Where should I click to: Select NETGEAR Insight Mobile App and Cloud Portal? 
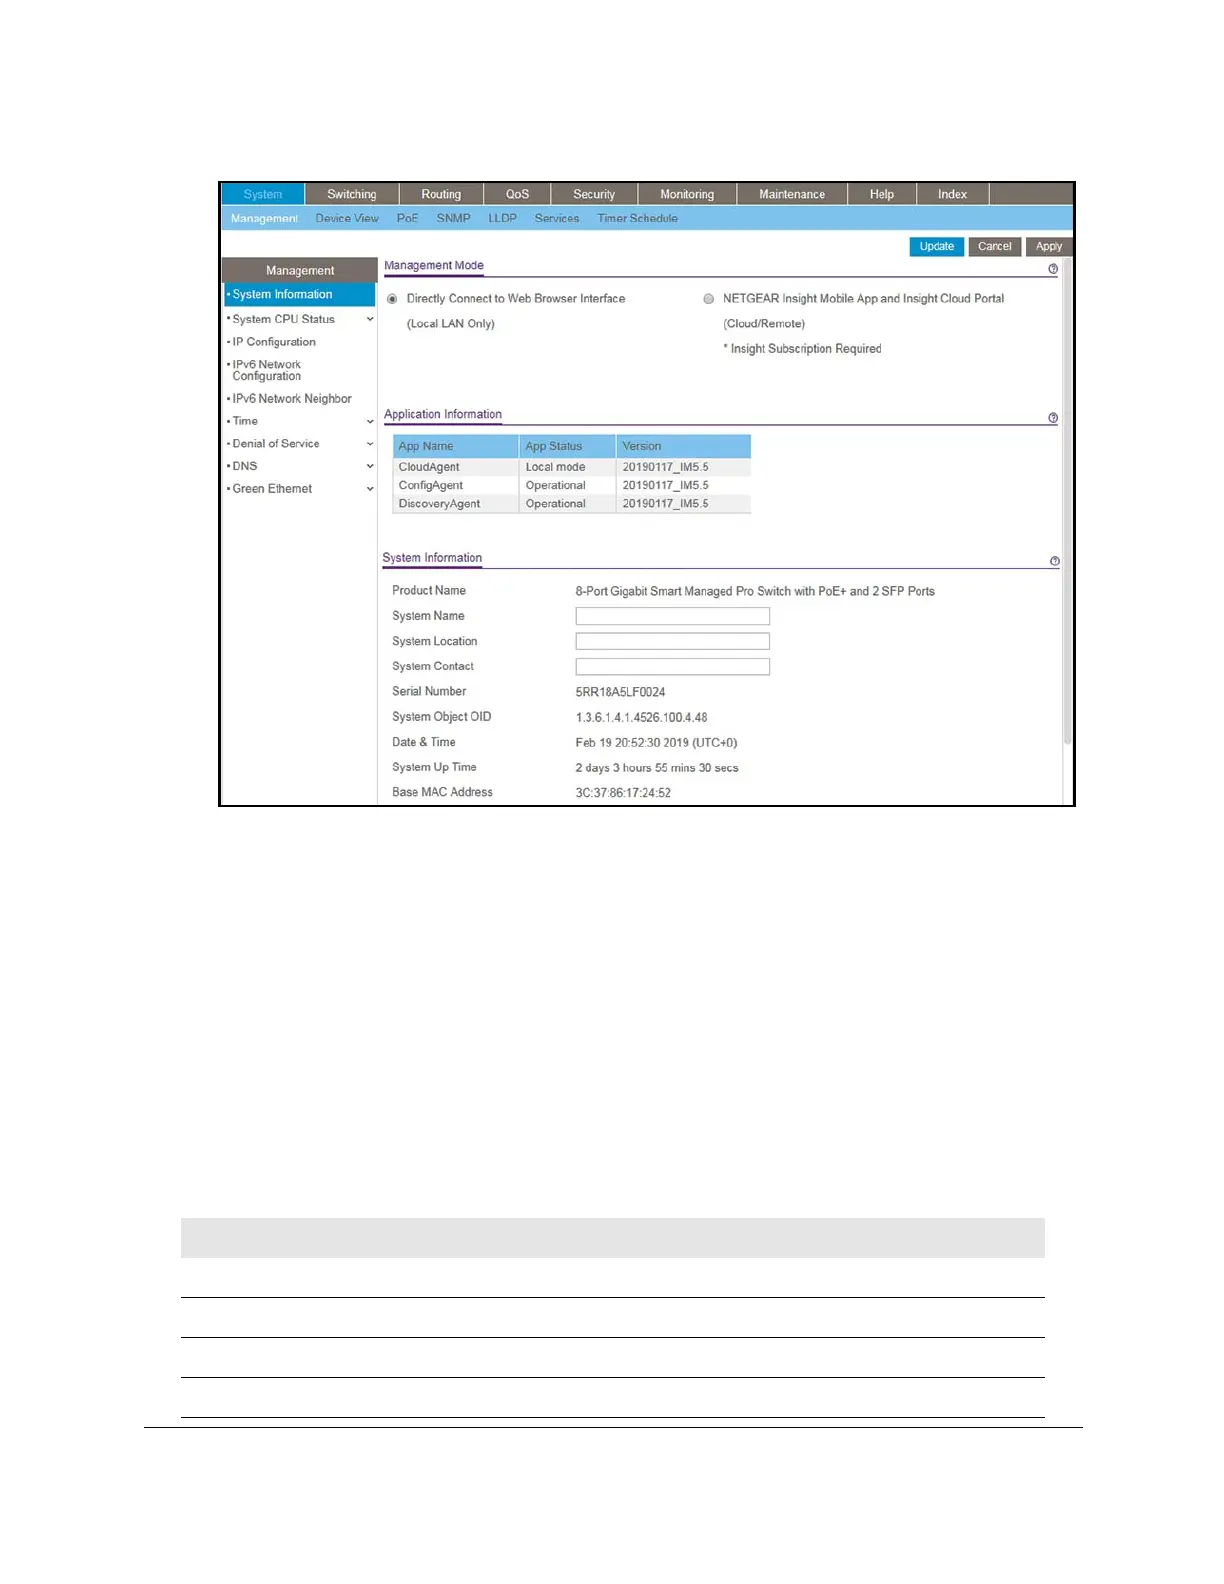(709, 299)
